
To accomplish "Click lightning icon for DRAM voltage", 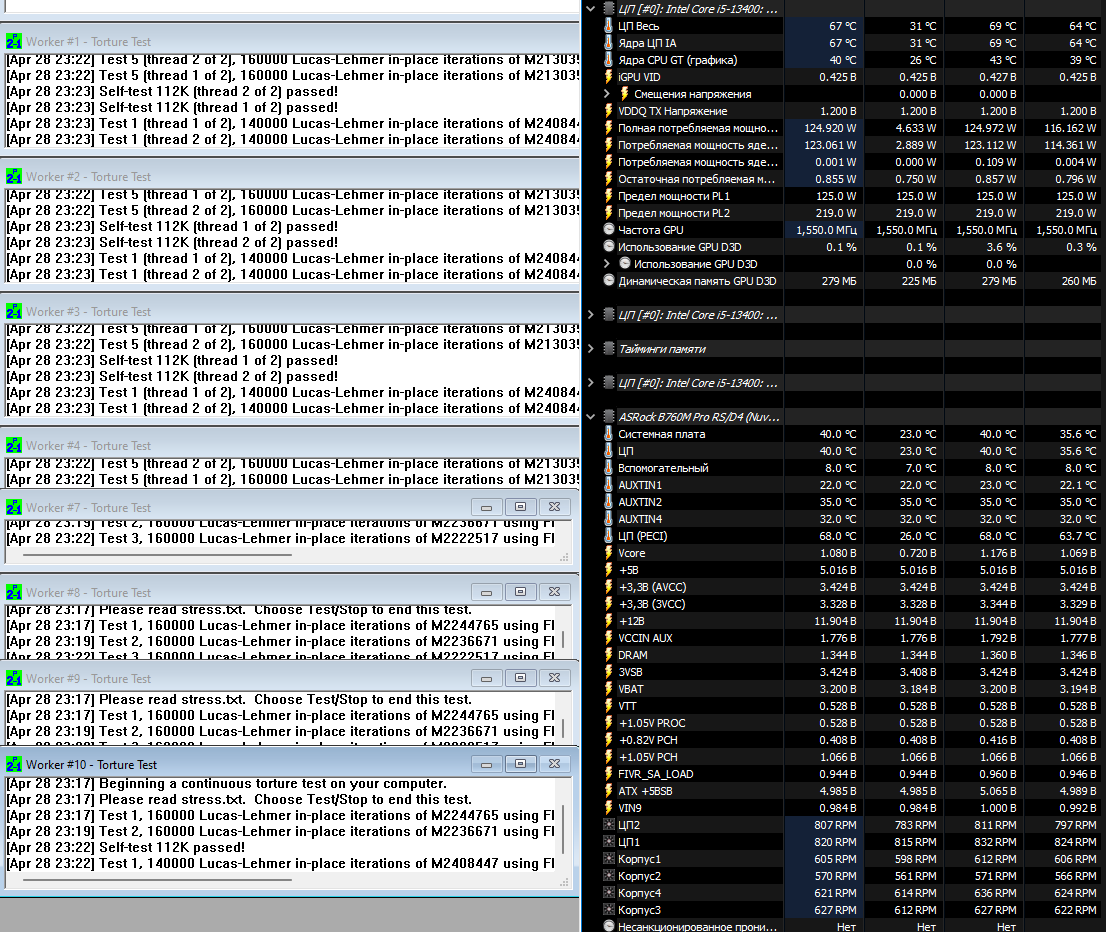I will (609, 655).
